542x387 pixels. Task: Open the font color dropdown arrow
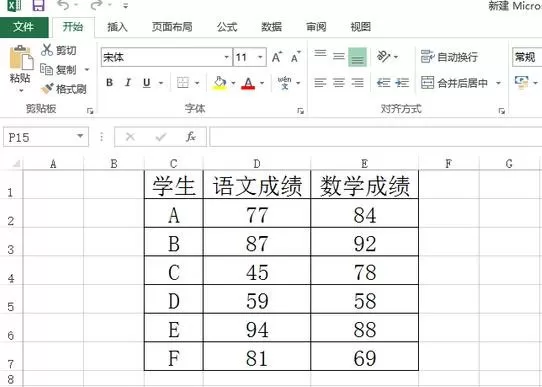pos(262,83)
